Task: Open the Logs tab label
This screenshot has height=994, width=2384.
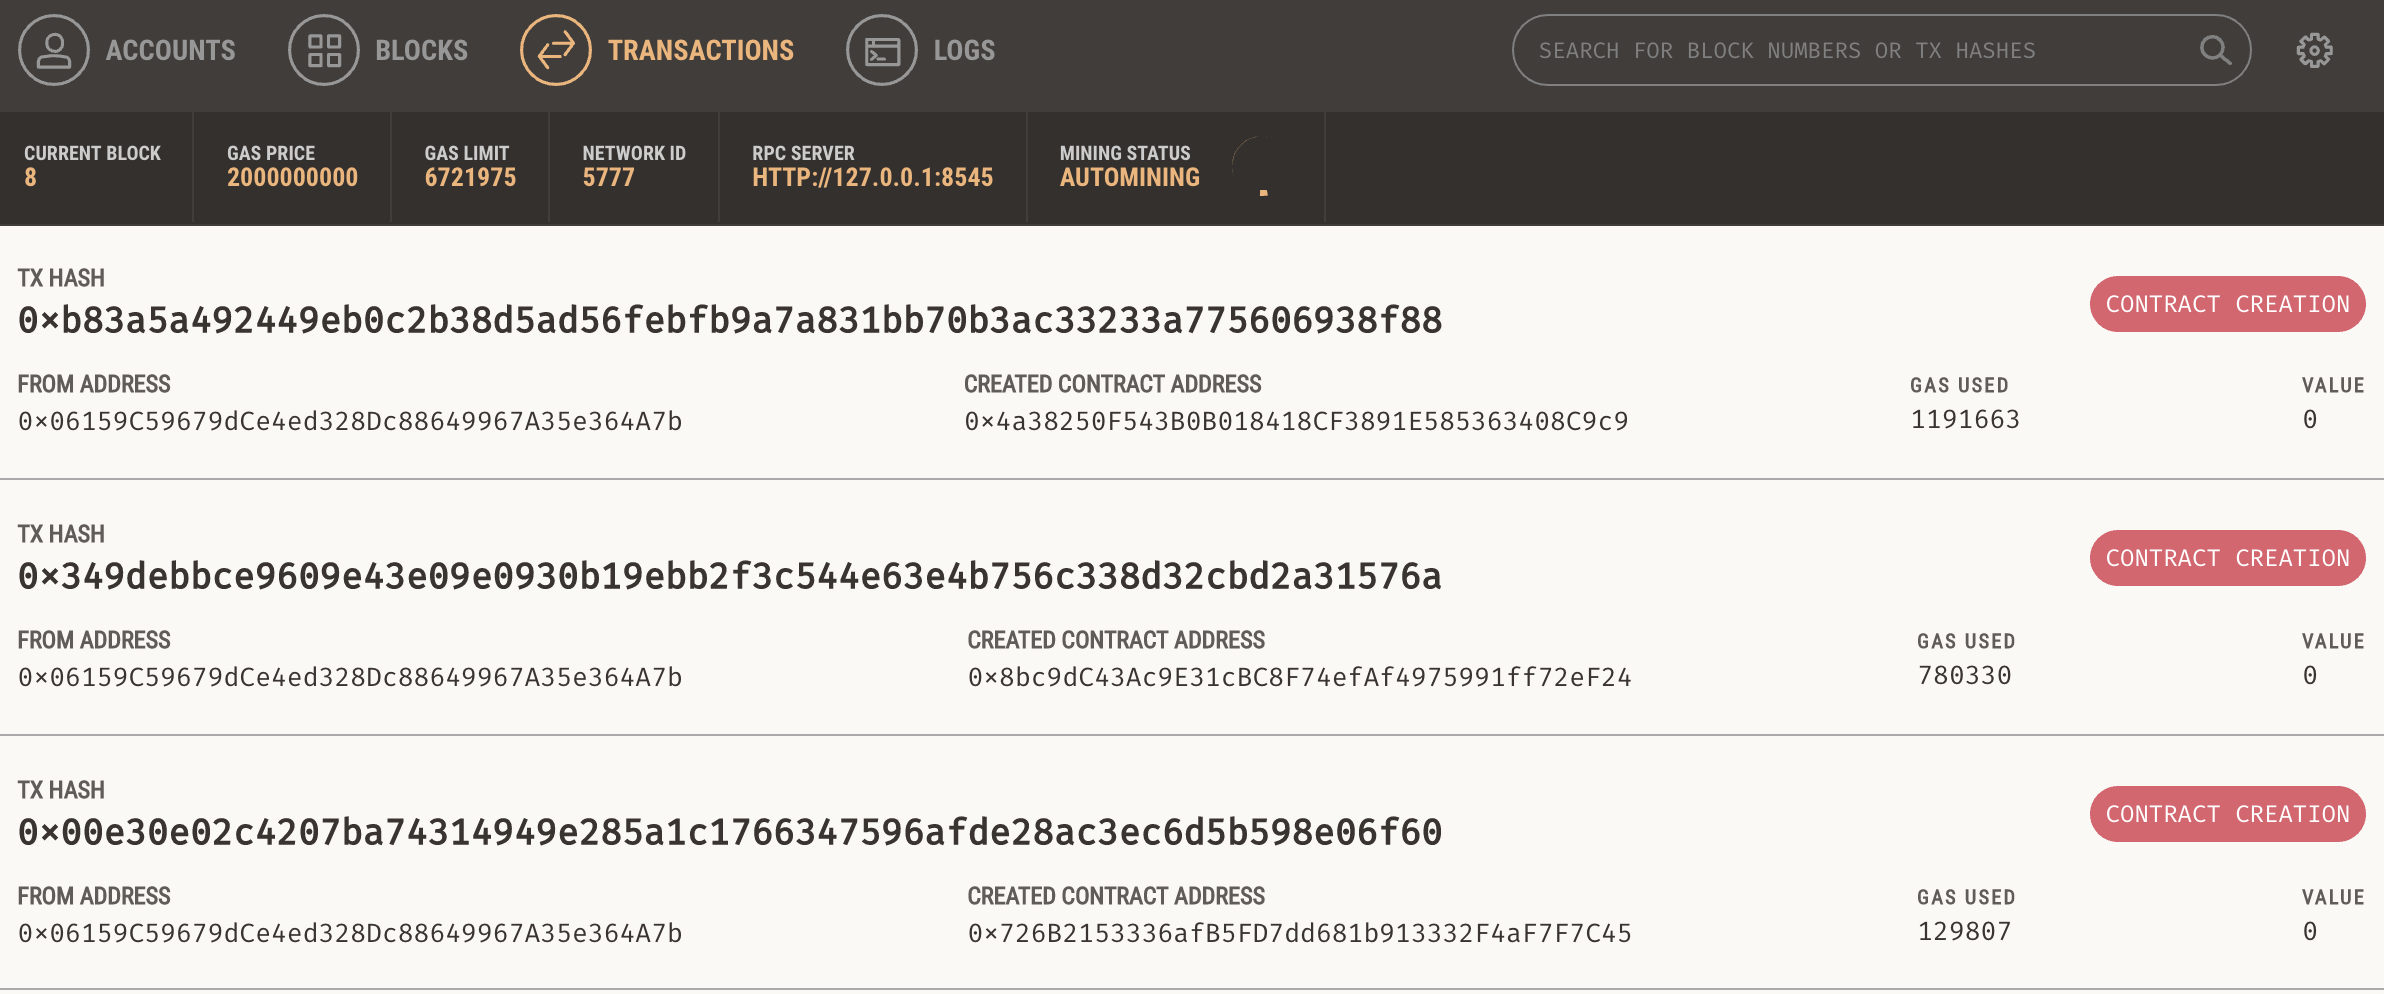Action: click(x=964, y=50)
